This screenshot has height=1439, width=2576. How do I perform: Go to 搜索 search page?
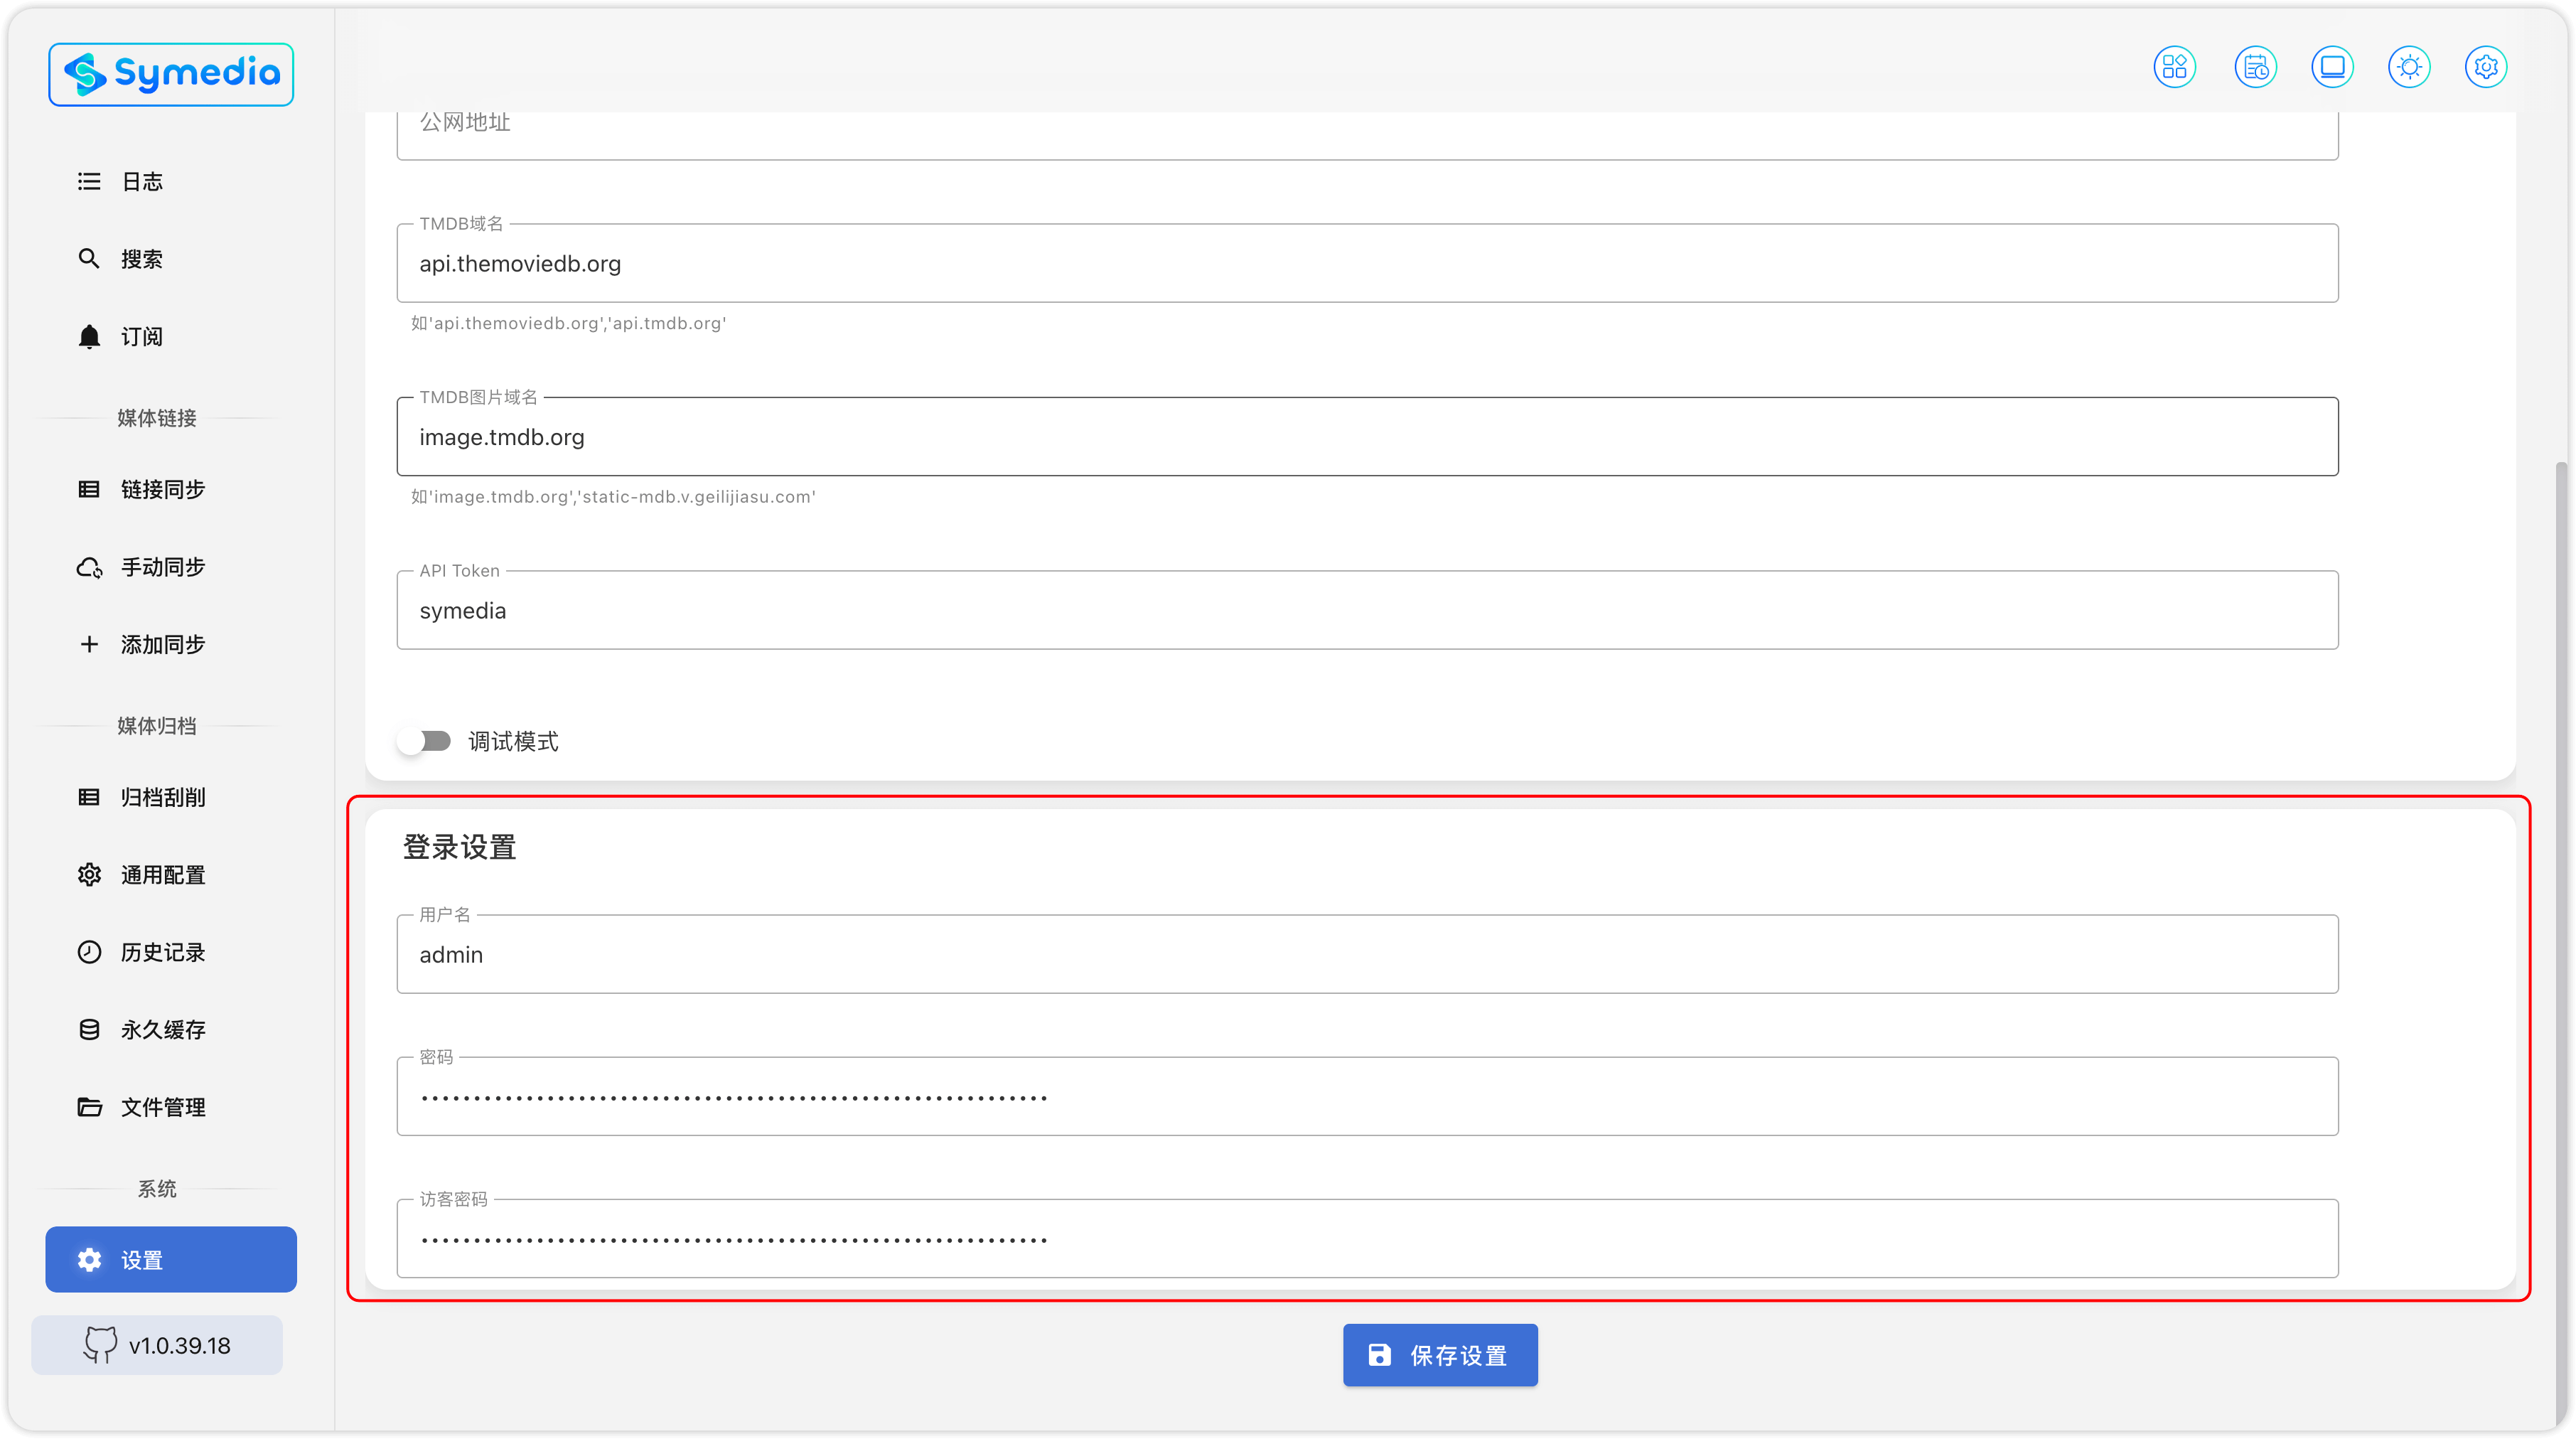[141, 259]
